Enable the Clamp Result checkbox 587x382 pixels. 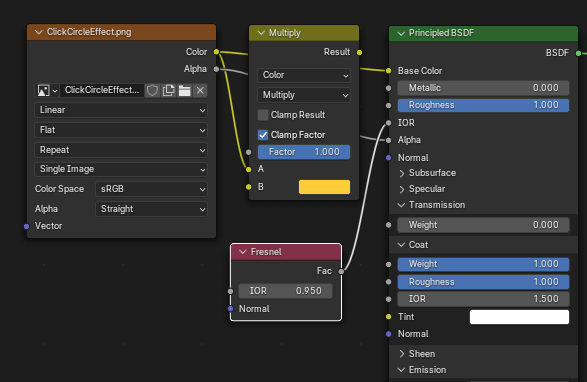coord(263,115)
